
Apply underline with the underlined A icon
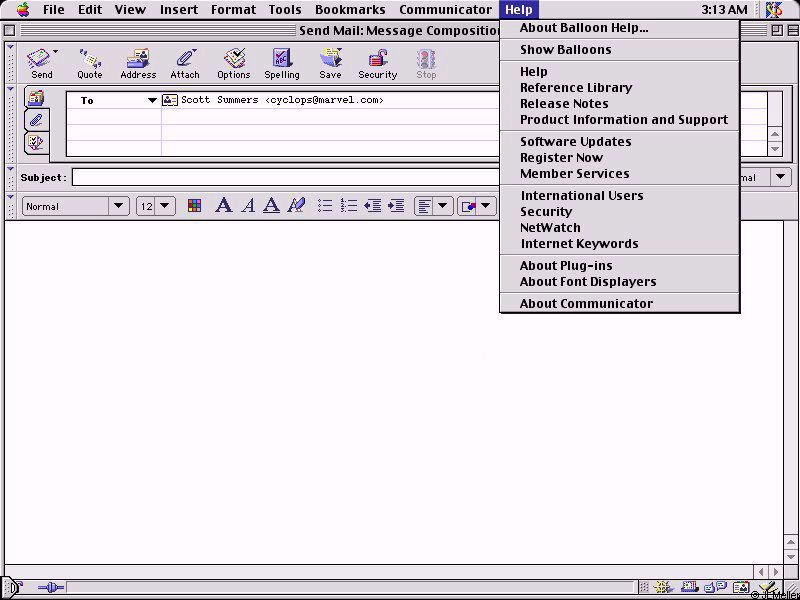[271, 206]
